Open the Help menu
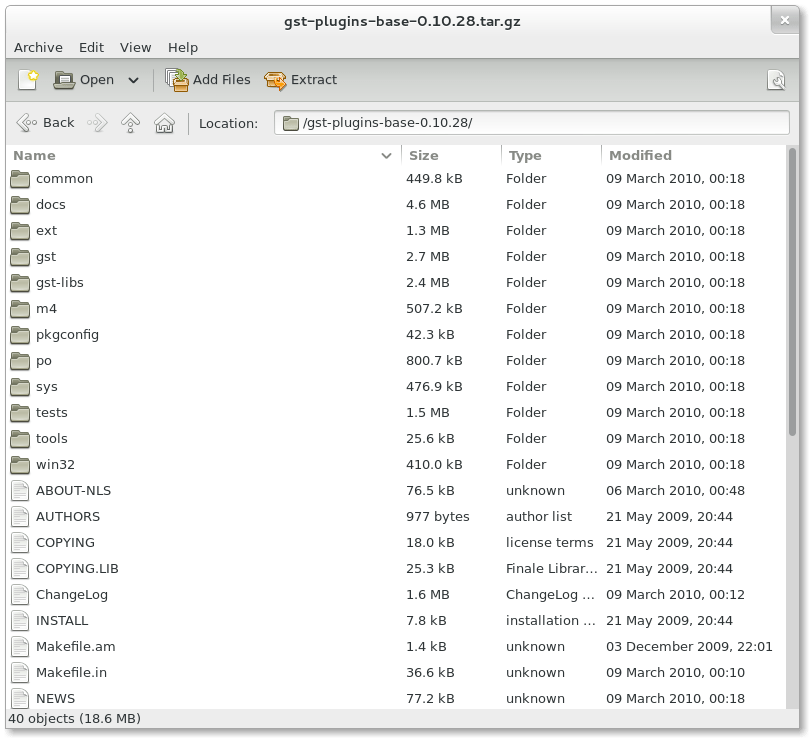 pyautogui.click(x=183, y=47)
